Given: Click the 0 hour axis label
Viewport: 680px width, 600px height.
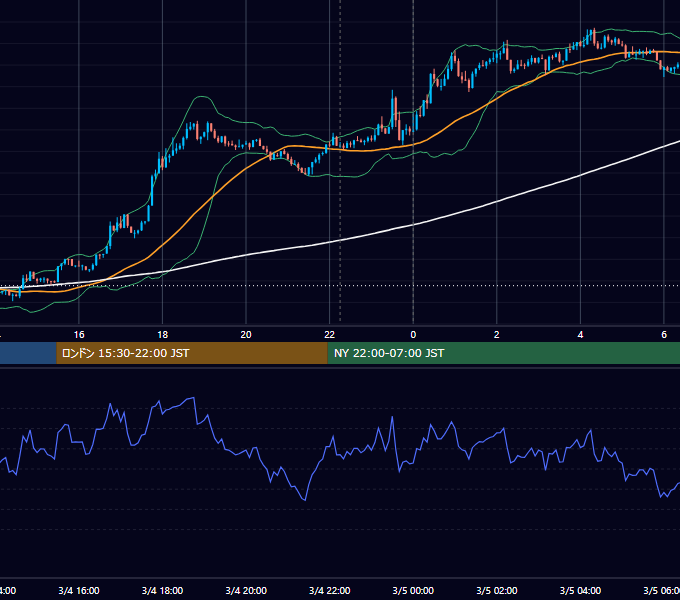Looking at the screenshot, I should tap(413, 335).
